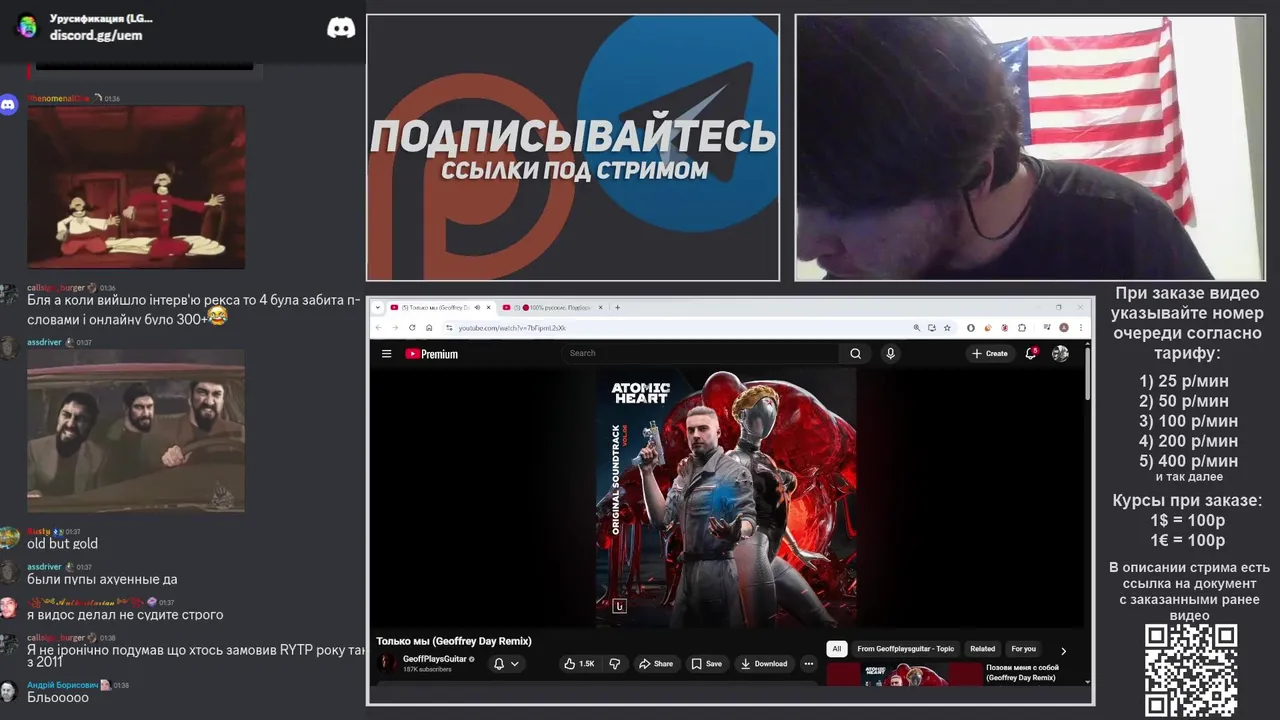
Task: Open 'Позови меня с собой' video title
Action: [x=1022, y=672]
